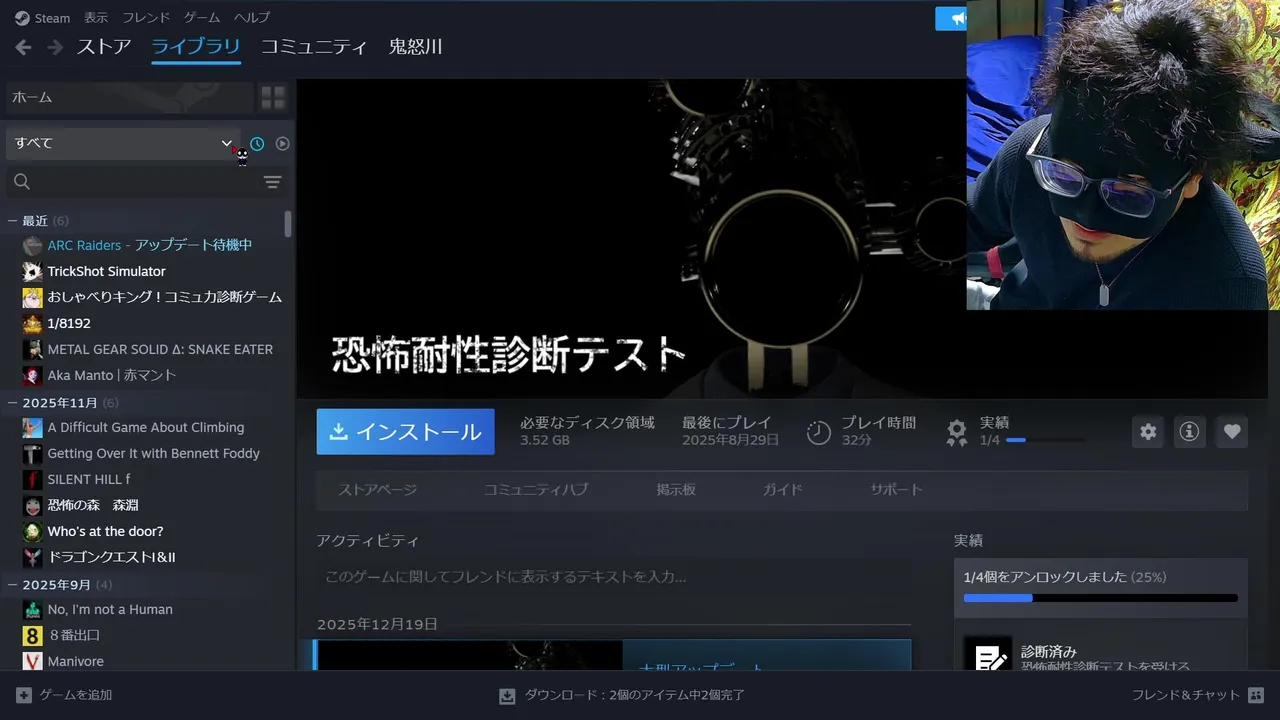Click the 1/8192 game icon
1280x720 pixels.
32,323
